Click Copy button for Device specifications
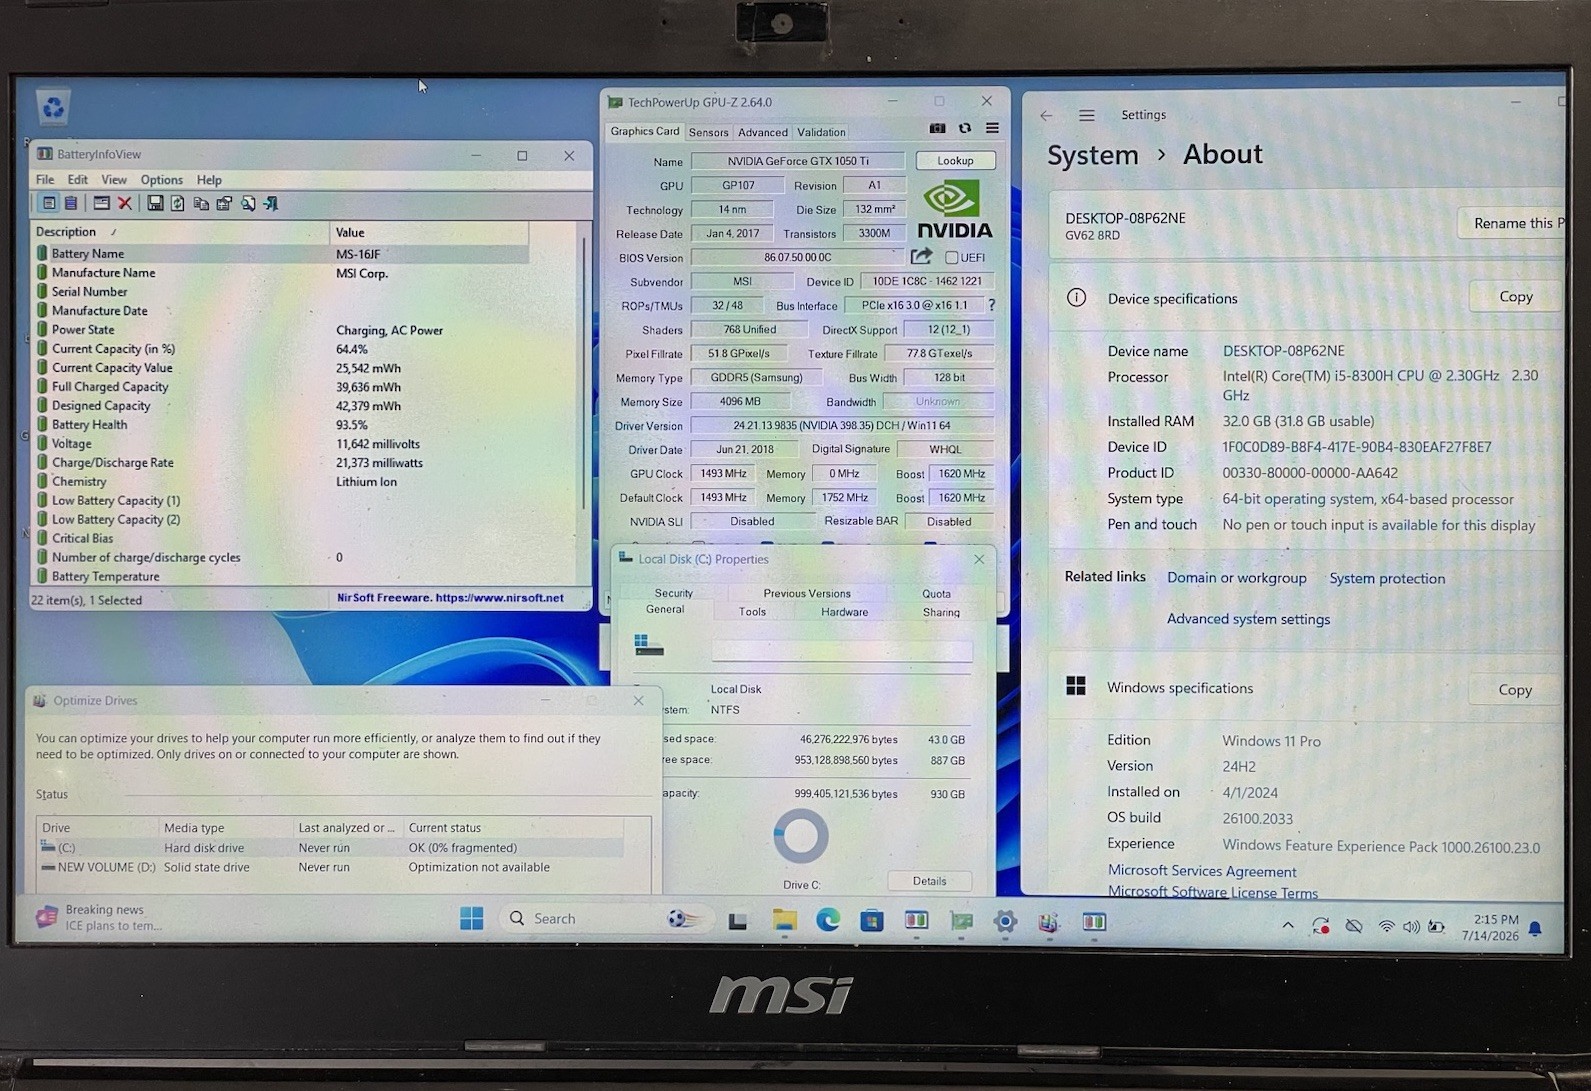 coord(1515,297)
